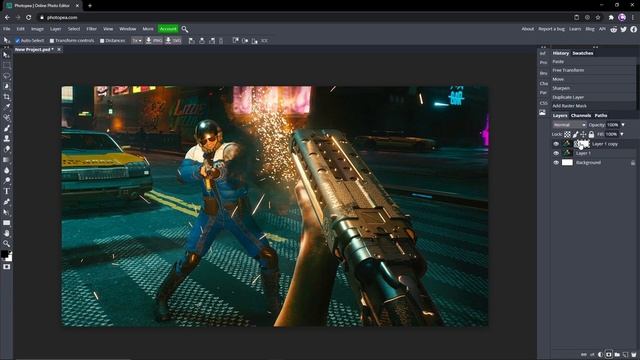Select the Spot Healing Brush tool
Image resolution: width=640 pixels, height=360 pixels.
pos(6,118)
